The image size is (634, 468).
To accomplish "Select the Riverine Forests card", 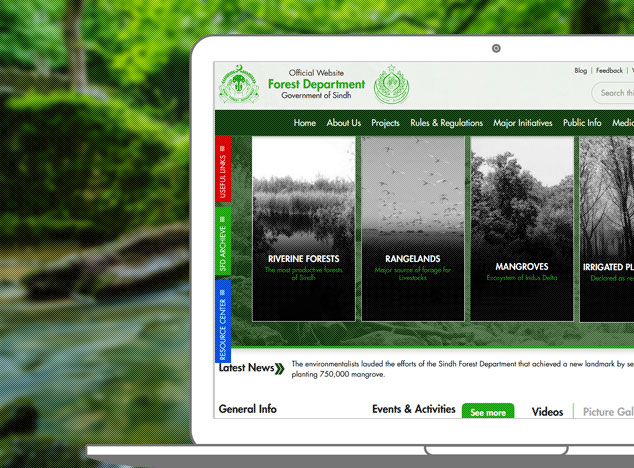I will (x=304, y=229).
